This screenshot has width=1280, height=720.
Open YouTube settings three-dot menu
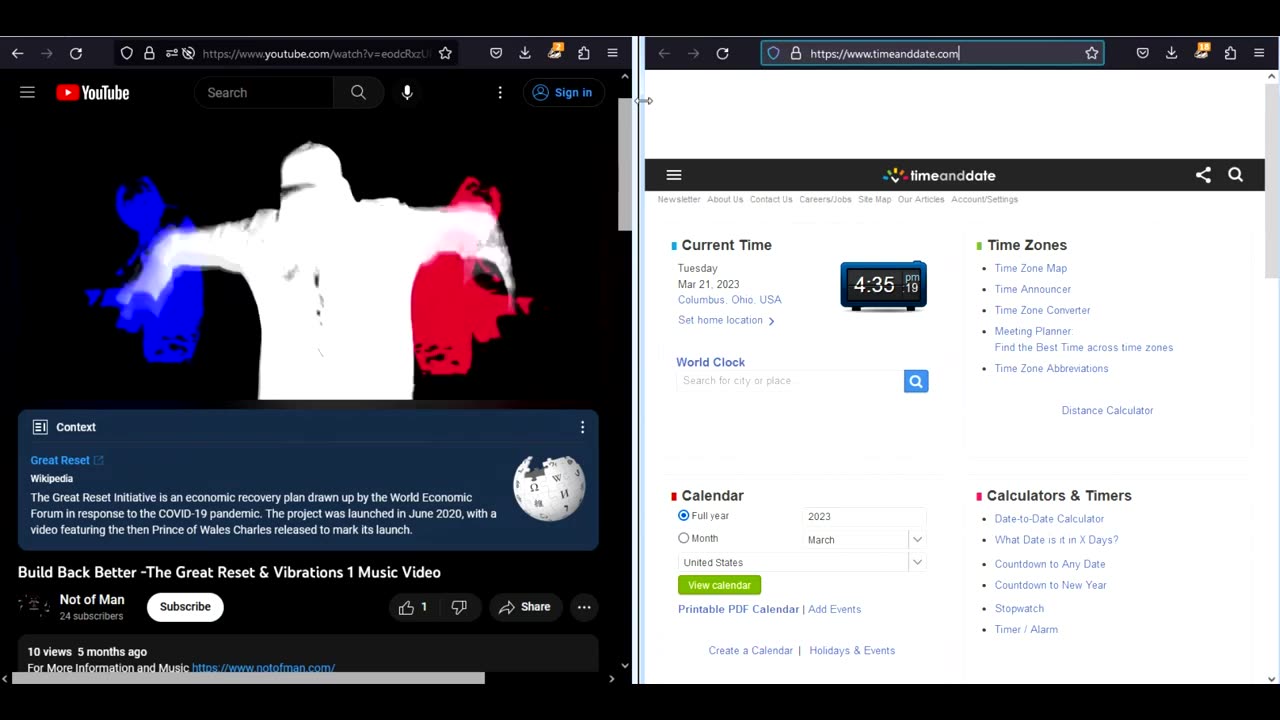(x=500, y=92)
